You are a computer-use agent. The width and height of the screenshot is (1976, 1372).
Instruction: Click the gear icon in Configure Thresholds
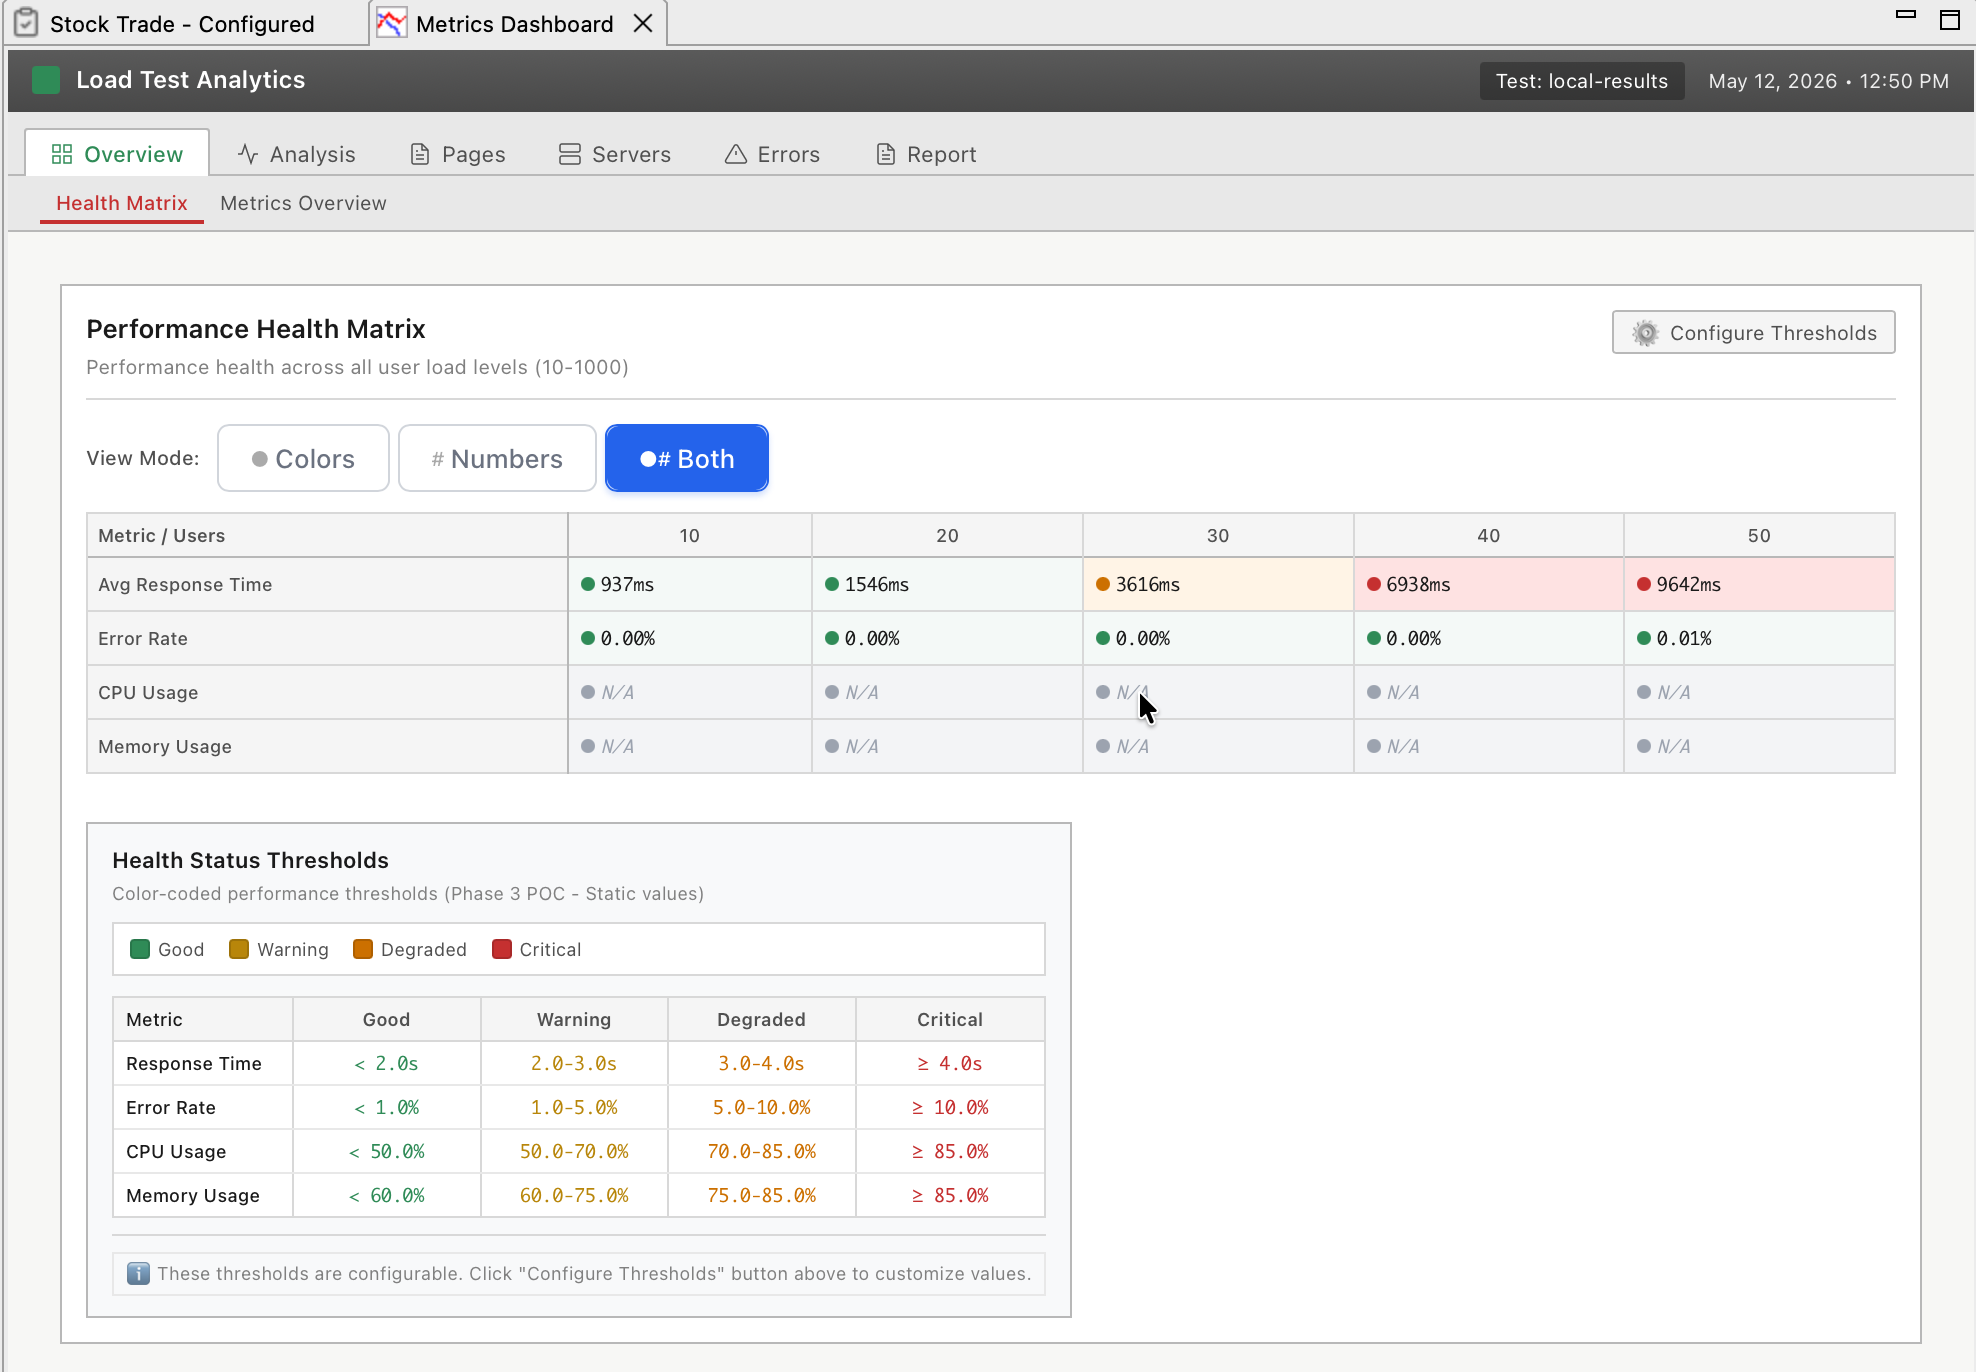1645,333
